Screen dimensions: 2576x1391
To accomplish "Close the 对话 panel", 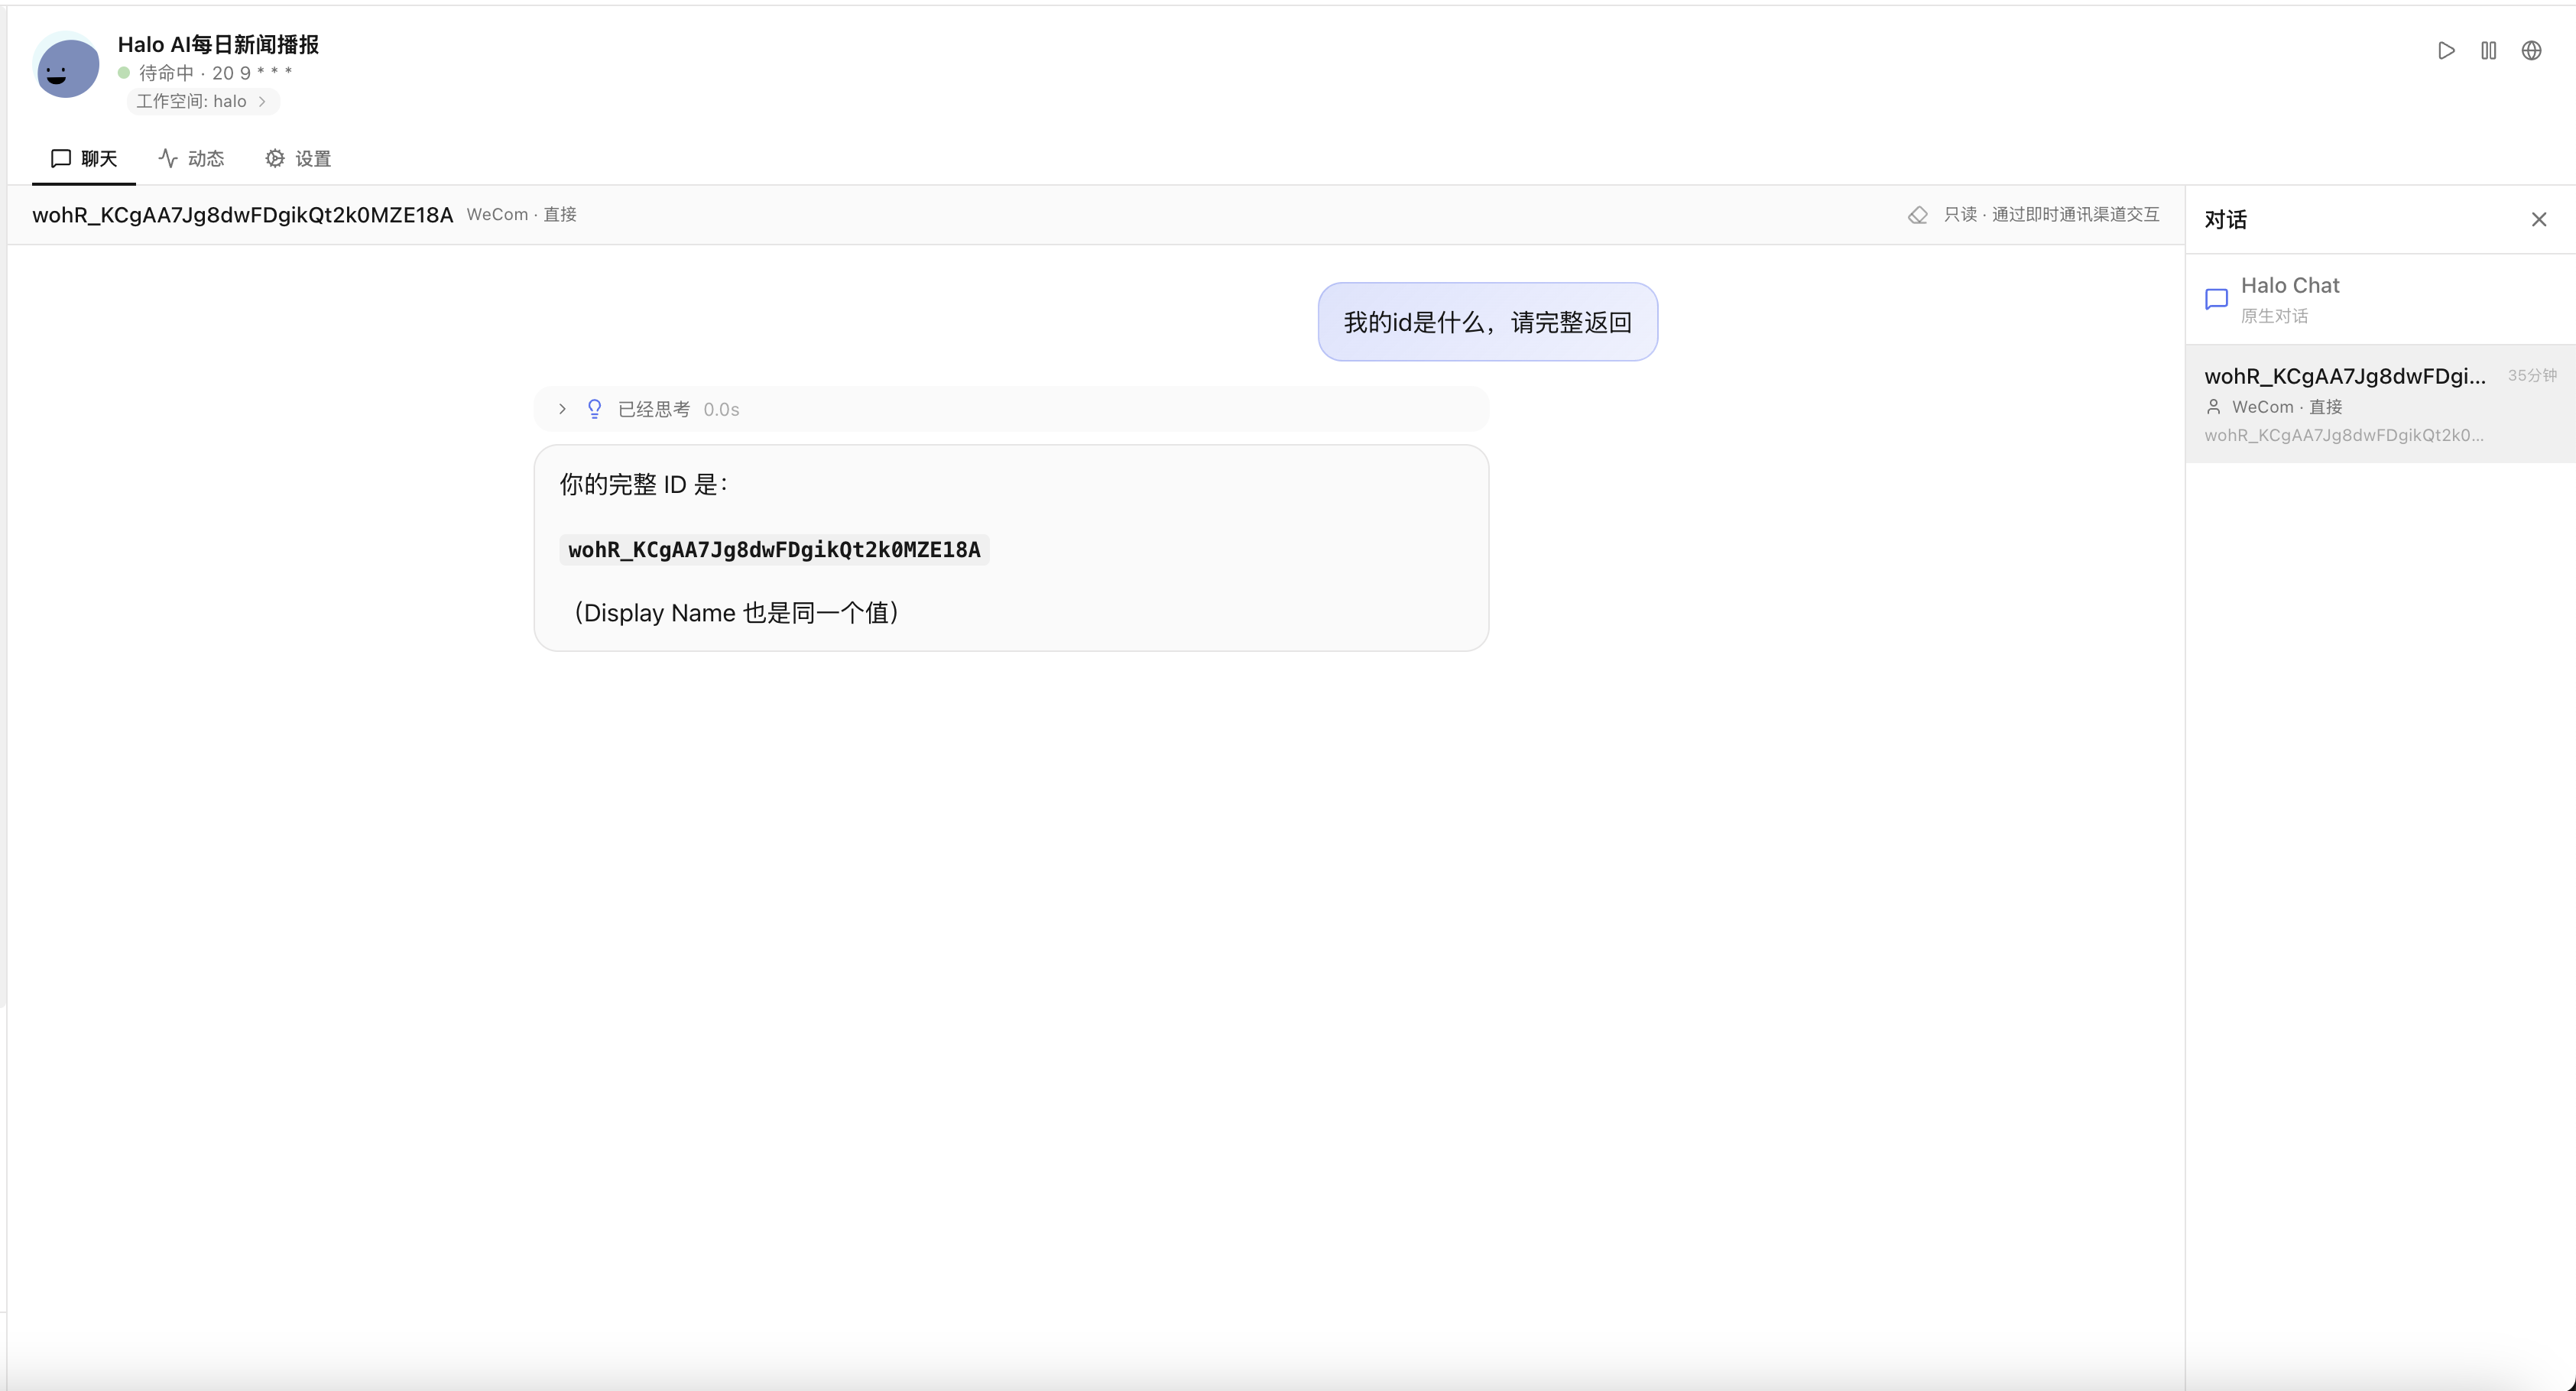I will coord(2538,219).
